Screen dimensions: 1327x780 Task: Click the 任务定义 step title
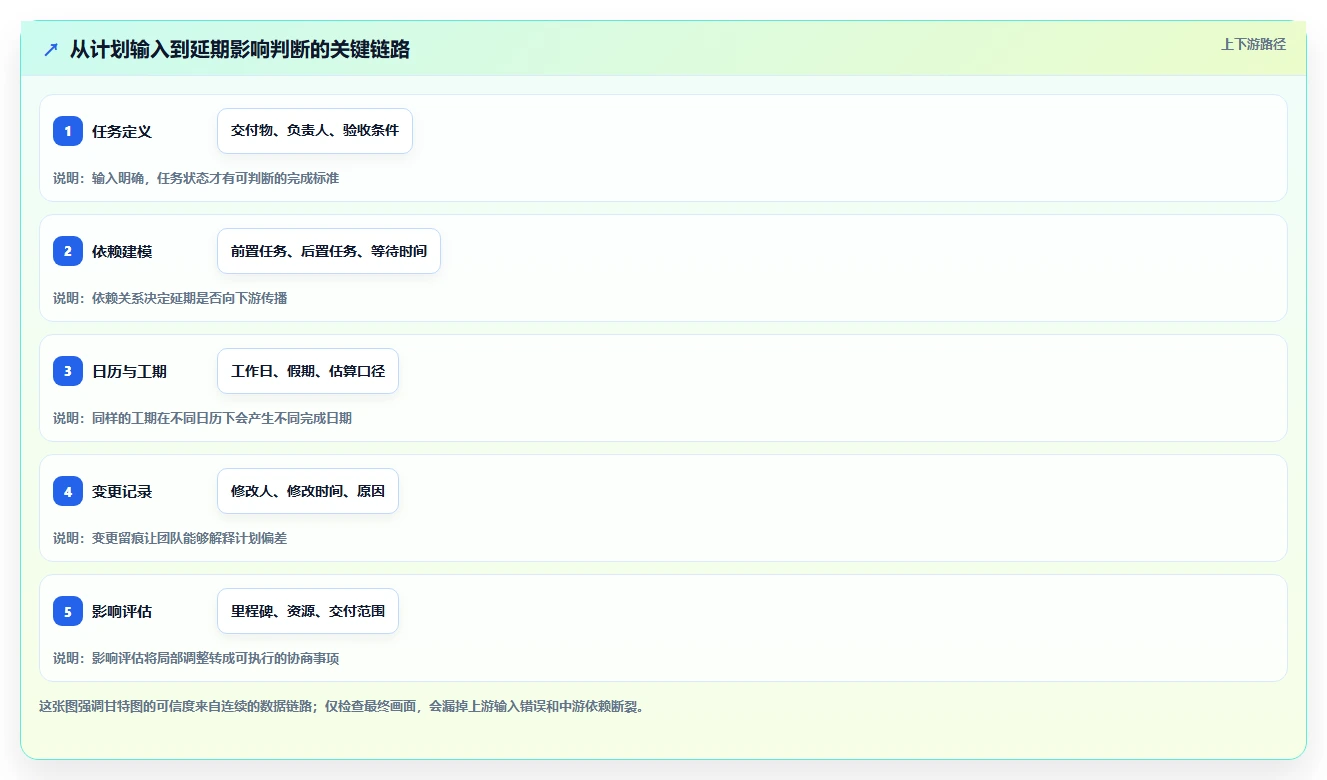pyautogui.click(x=122, y=131)
